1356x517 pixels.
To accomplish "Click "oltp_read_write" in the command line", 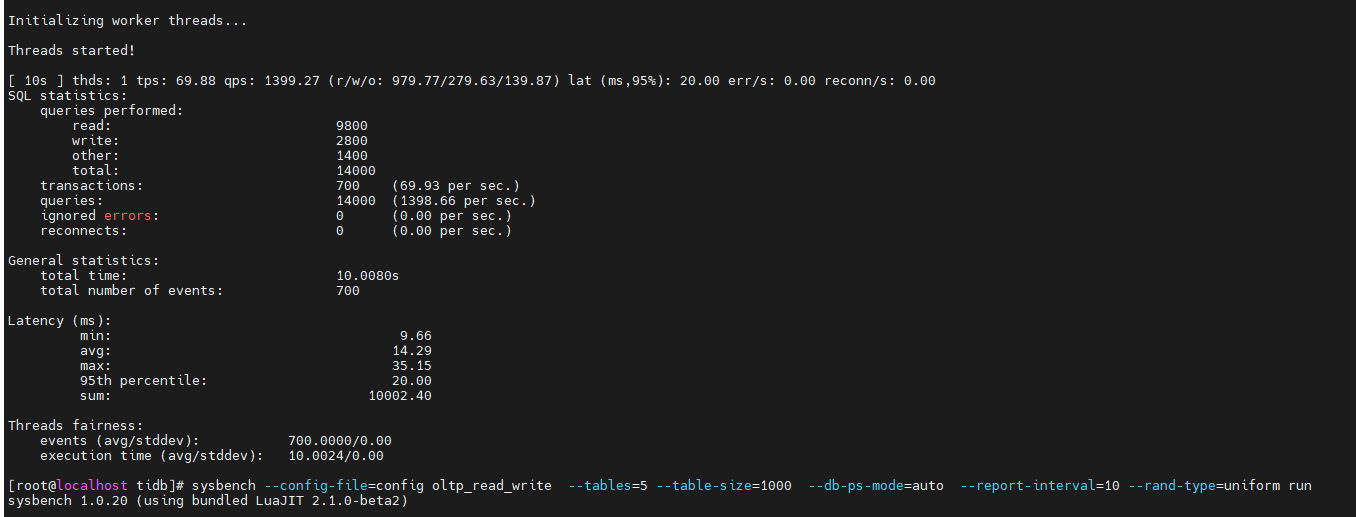I will click(x=491, y=485).
